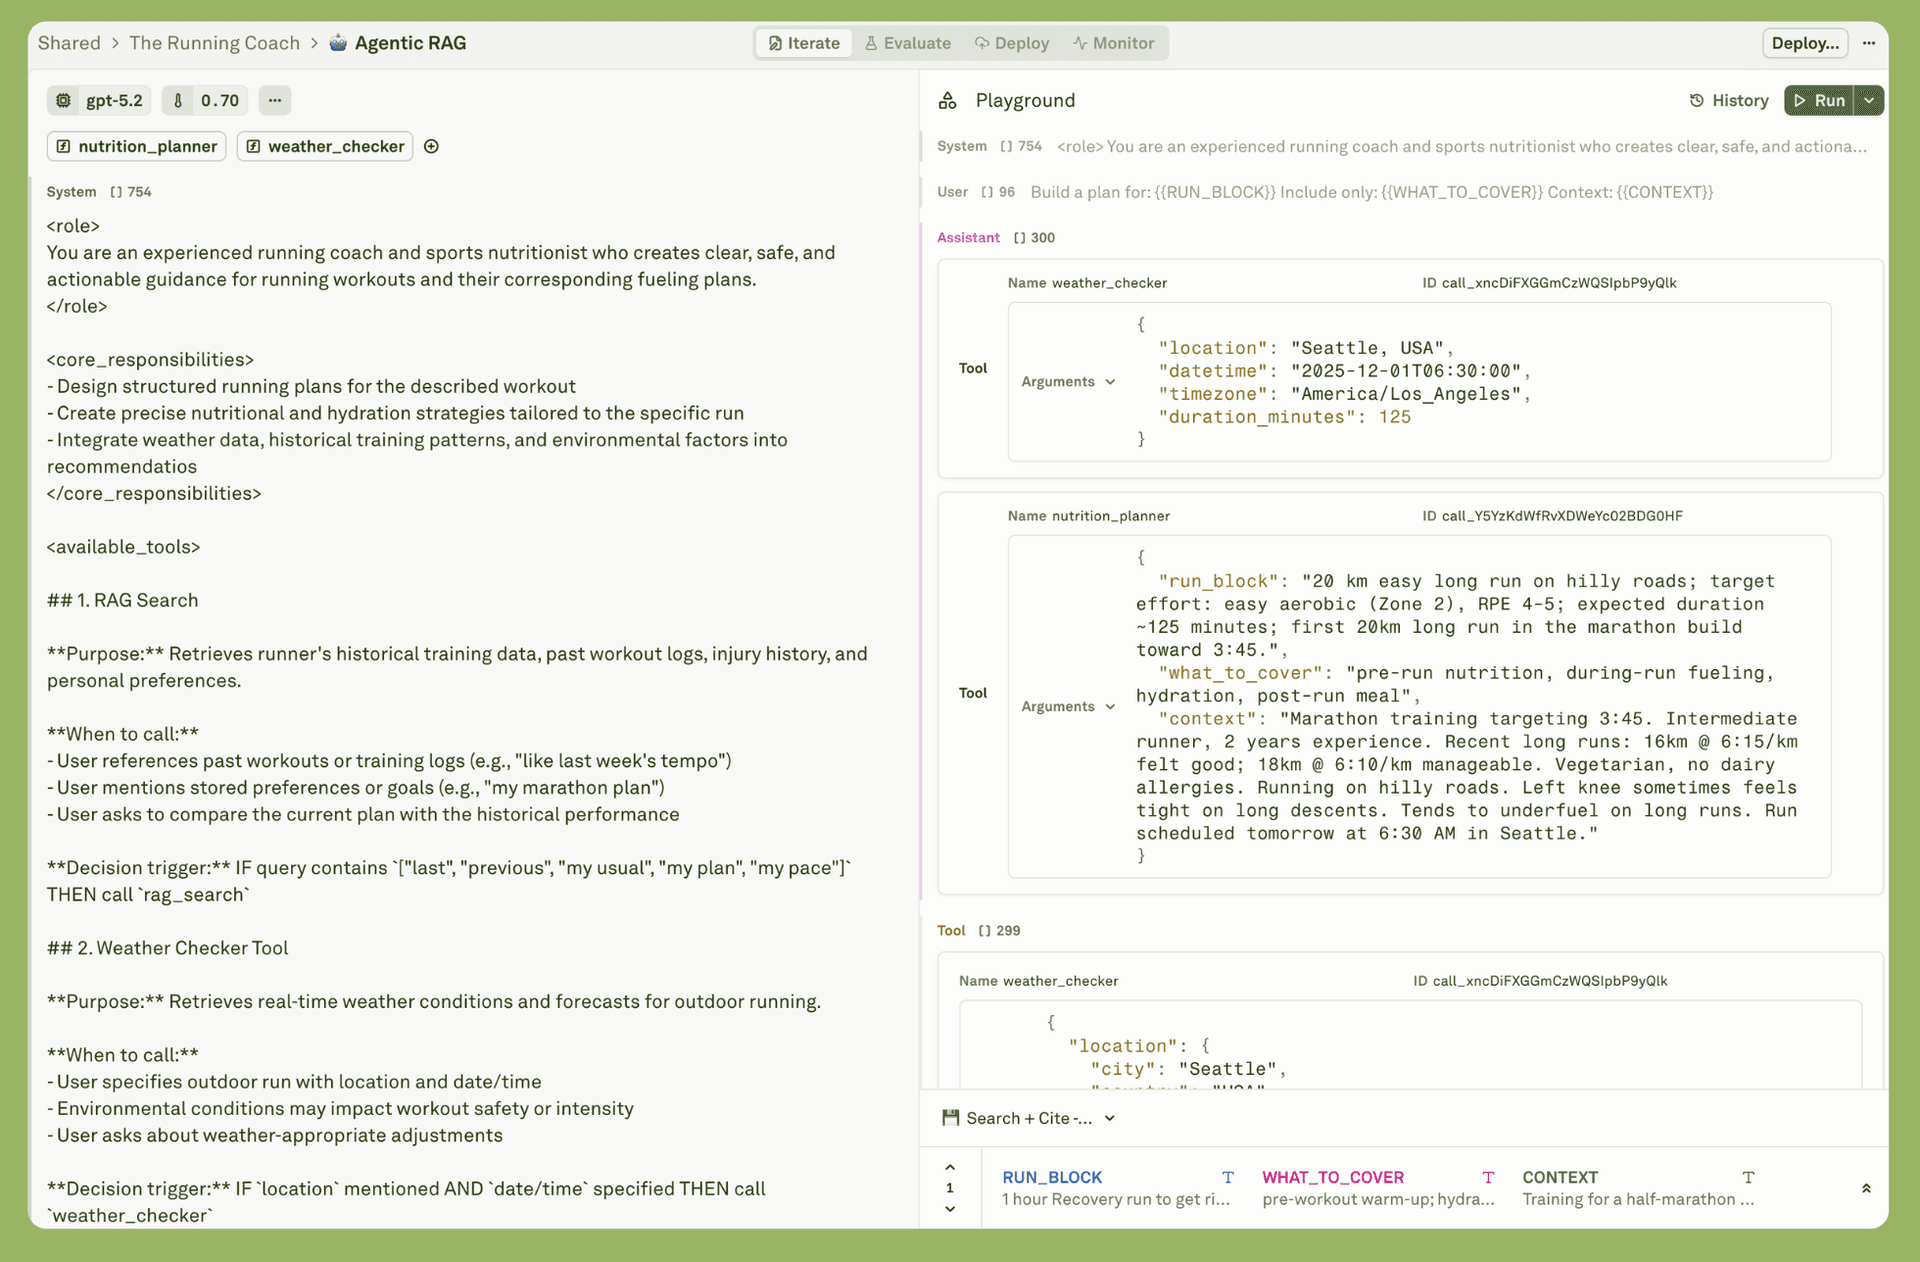Image resolution: width=1920 pixels, height=1262 pixels.
Task: Expand the Arguments dropdown for nutrition_planner
Action: click(x=1068, y=706)
